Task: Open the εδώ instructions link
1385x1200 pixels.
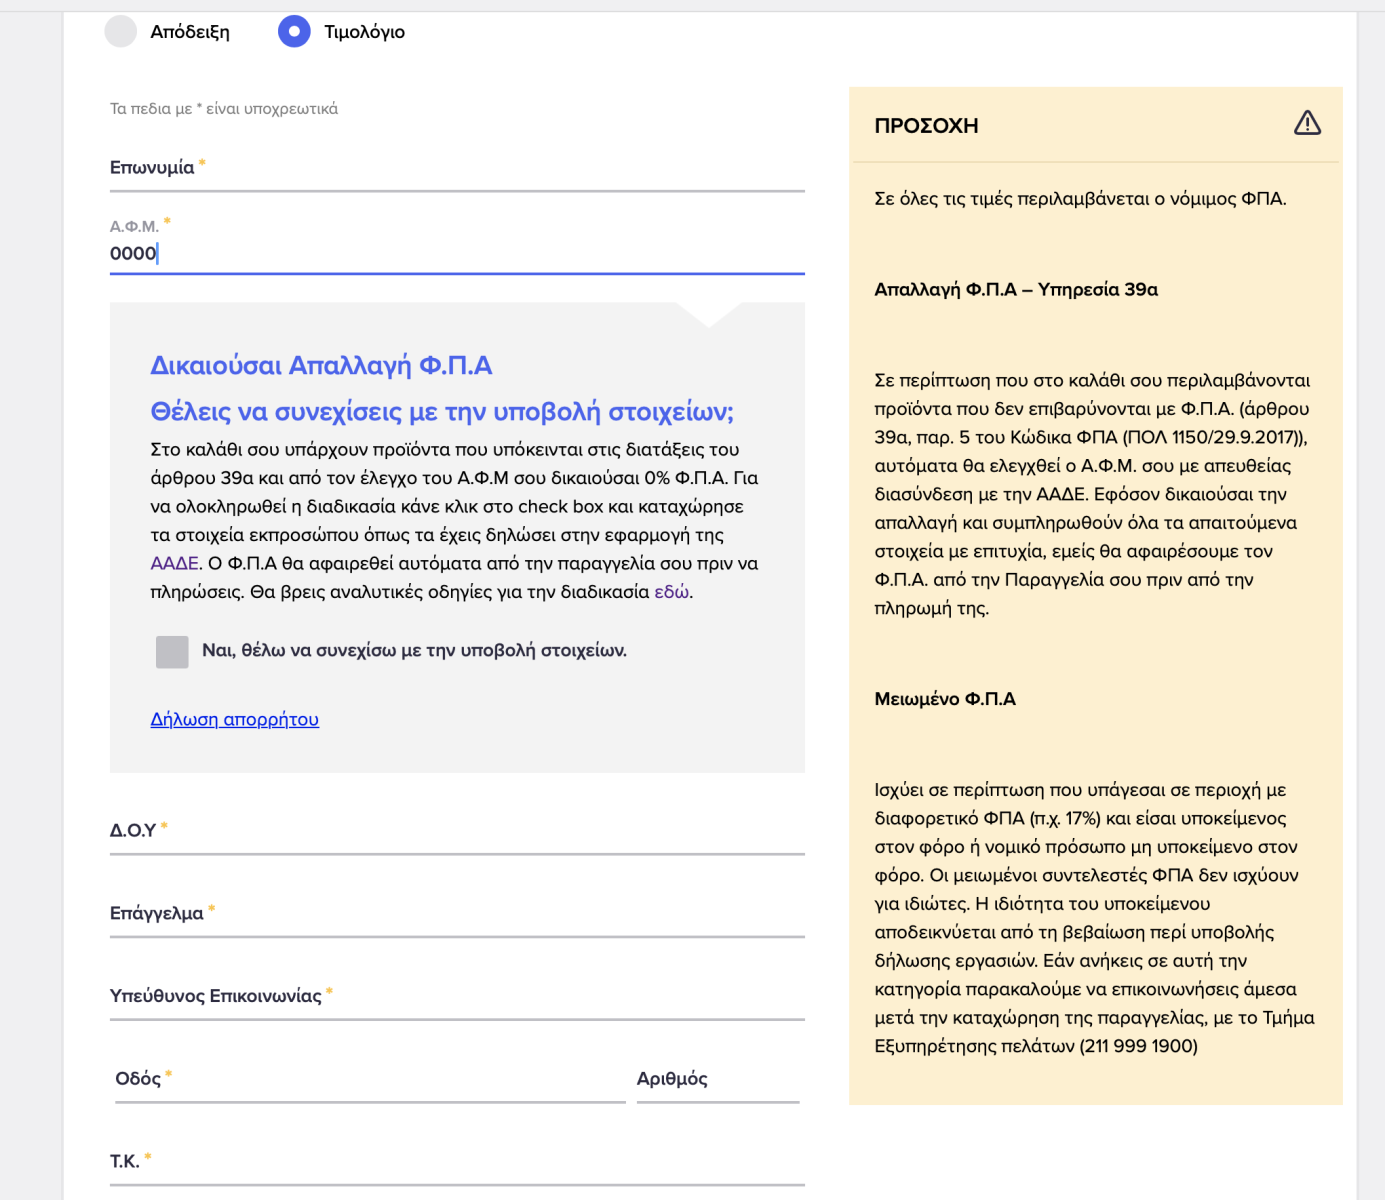Action: pos(671,592)
